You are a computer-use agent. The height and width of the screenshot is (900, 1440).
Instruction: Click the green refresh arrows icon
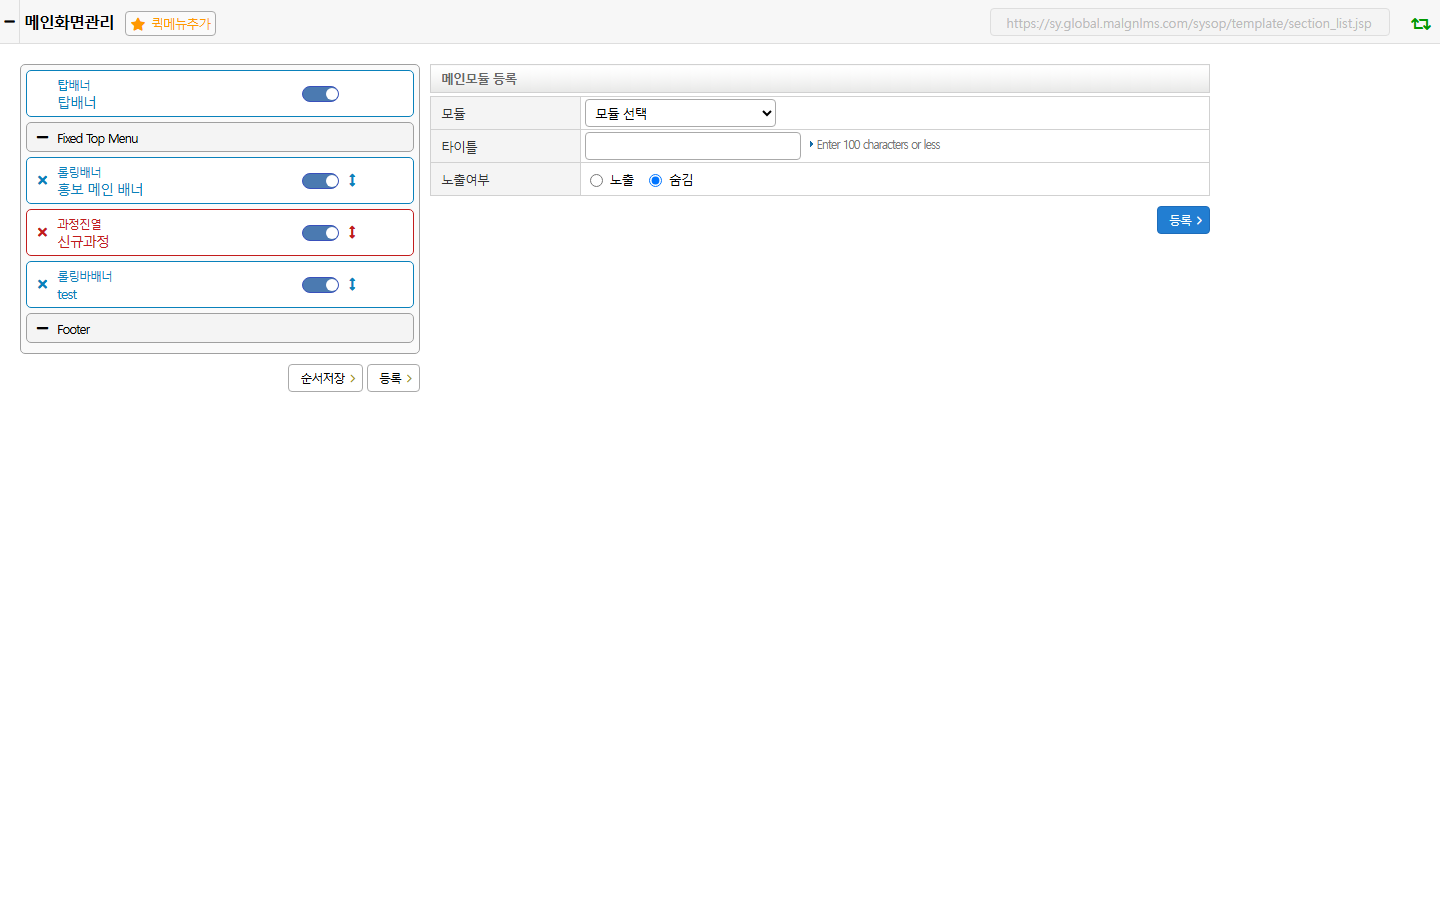pyautogui.click(x=1420, y=23)
